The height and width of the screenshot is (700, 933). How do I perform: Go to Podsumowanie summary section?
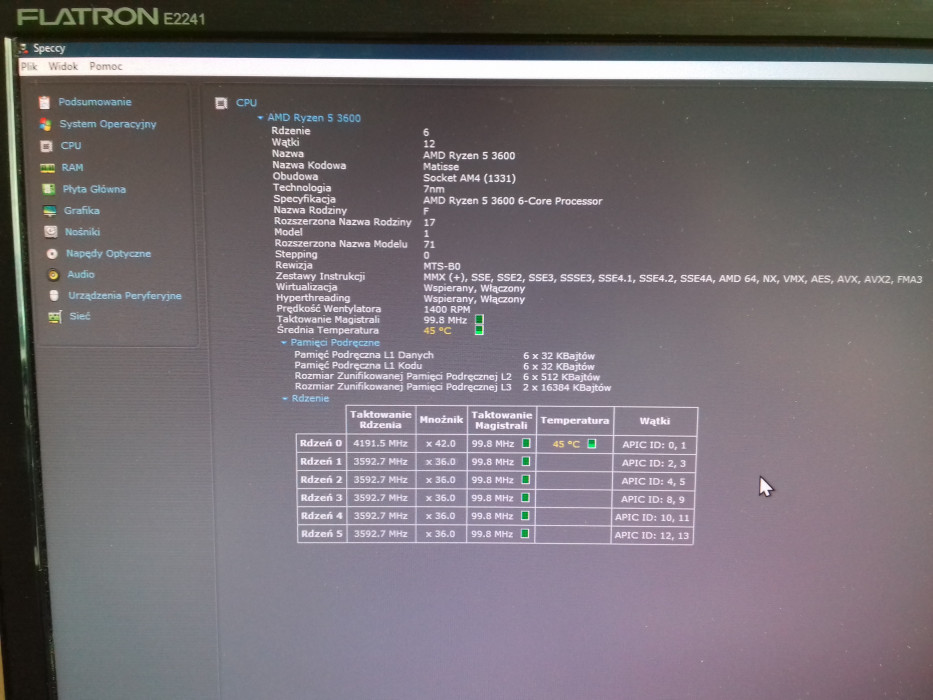click(95, 102)
